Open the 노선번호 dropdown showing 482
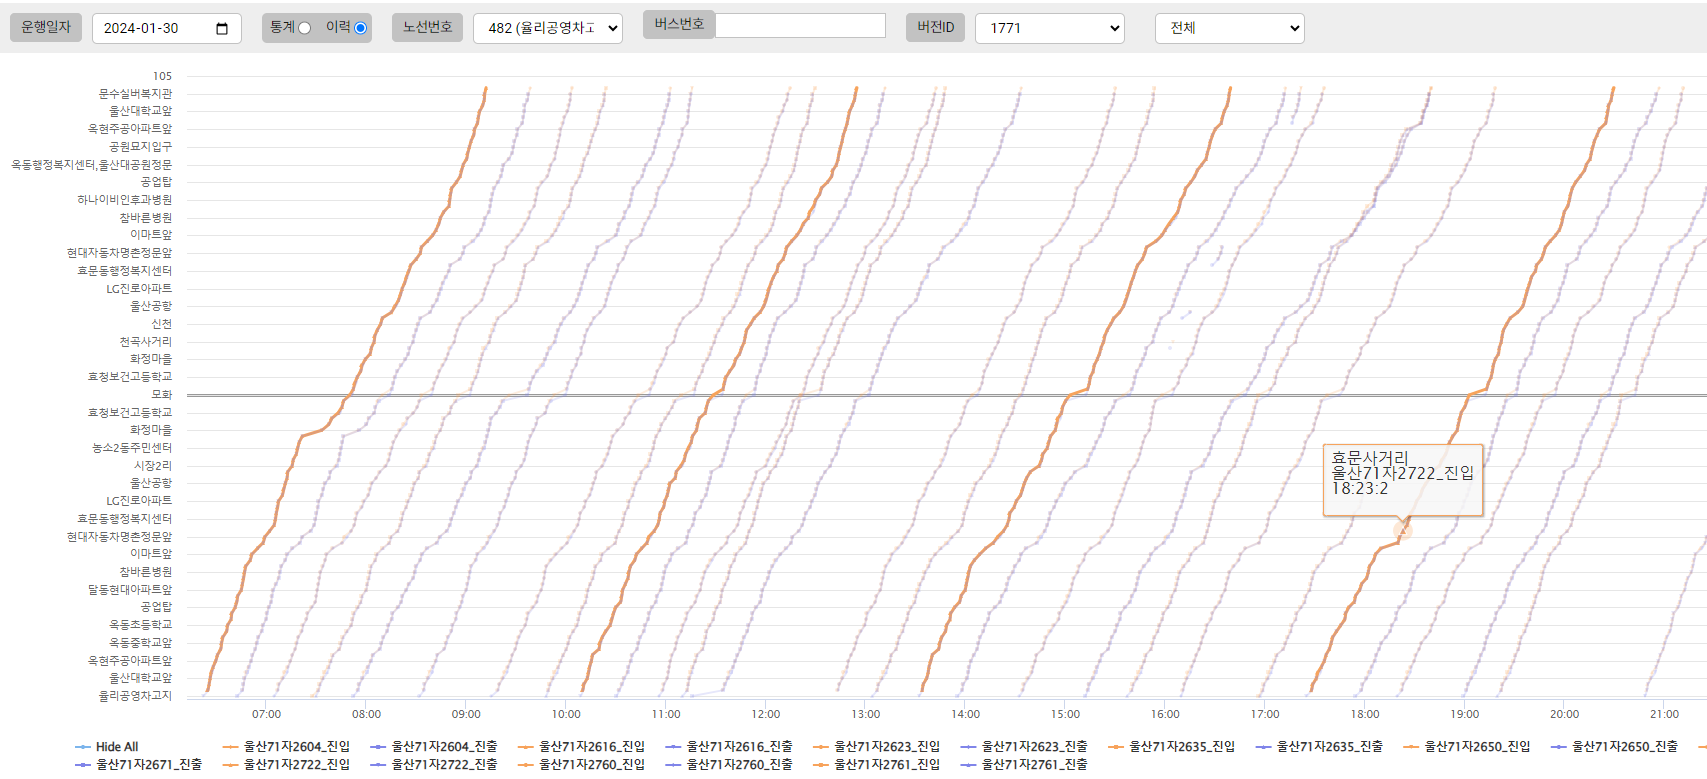 (x=547, y=28)
